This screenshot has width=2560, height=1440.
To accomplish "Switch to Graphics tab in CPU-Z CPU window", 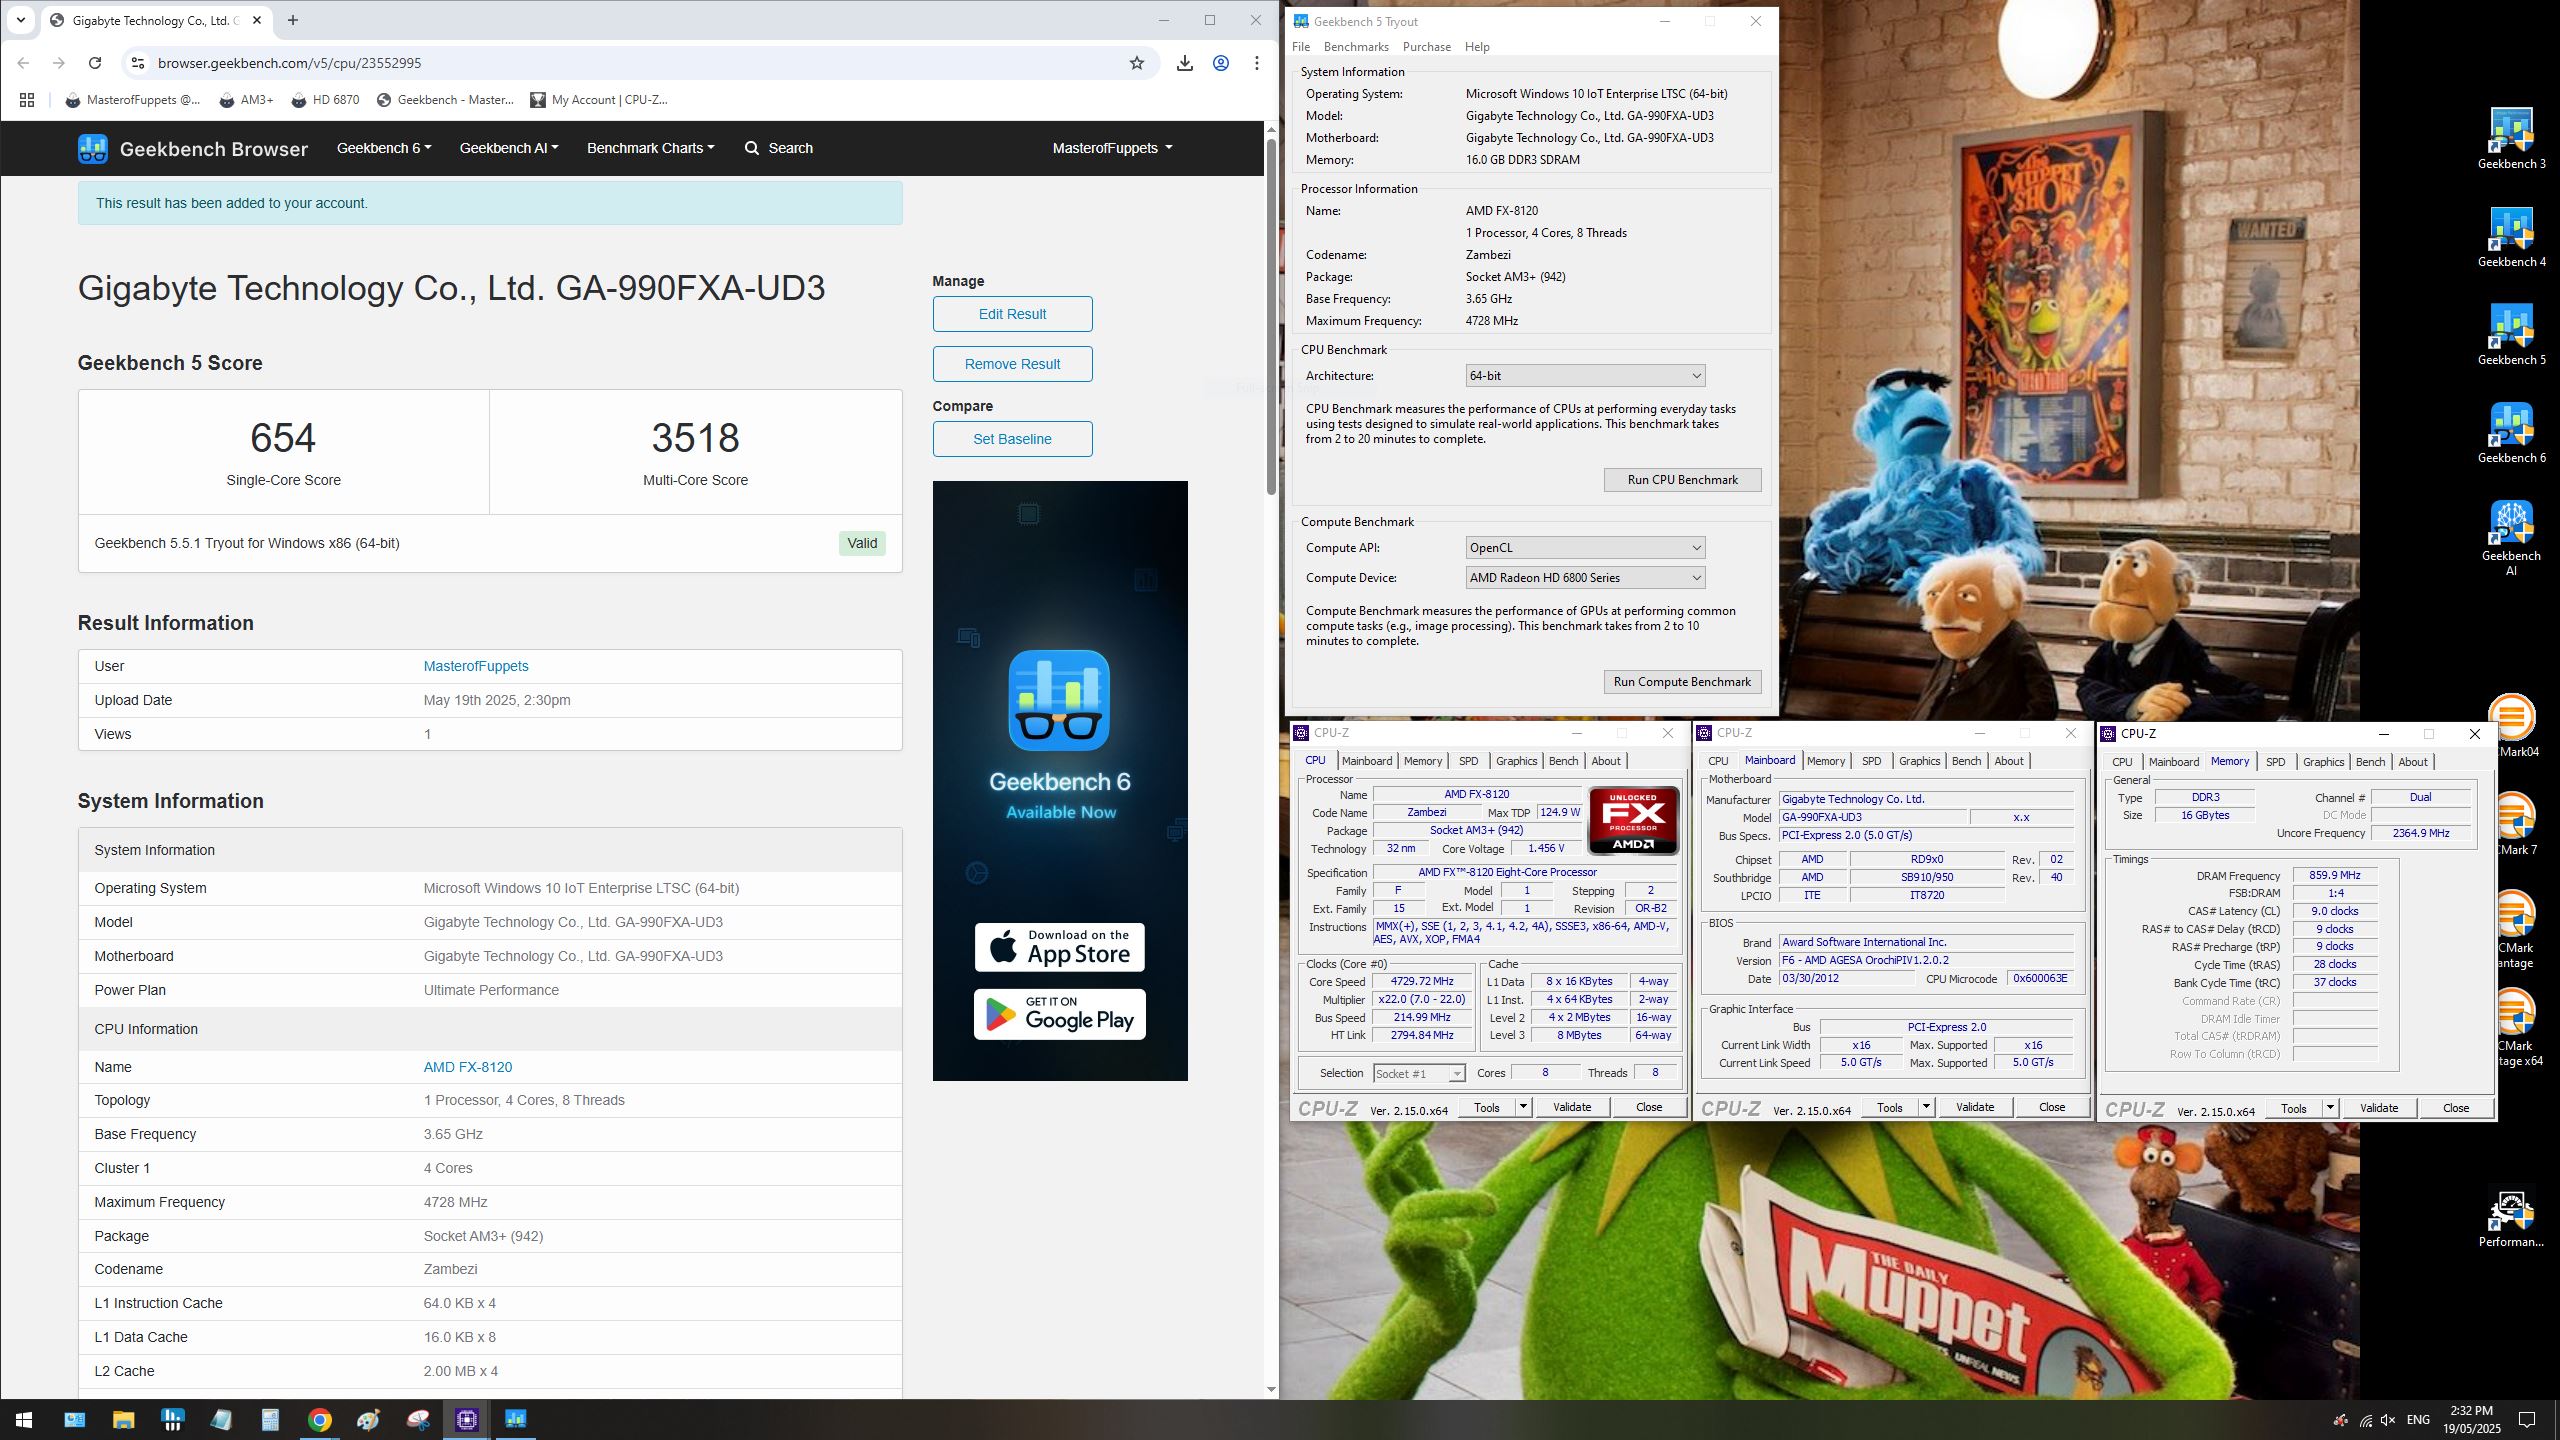I will tap(1517, 761).
